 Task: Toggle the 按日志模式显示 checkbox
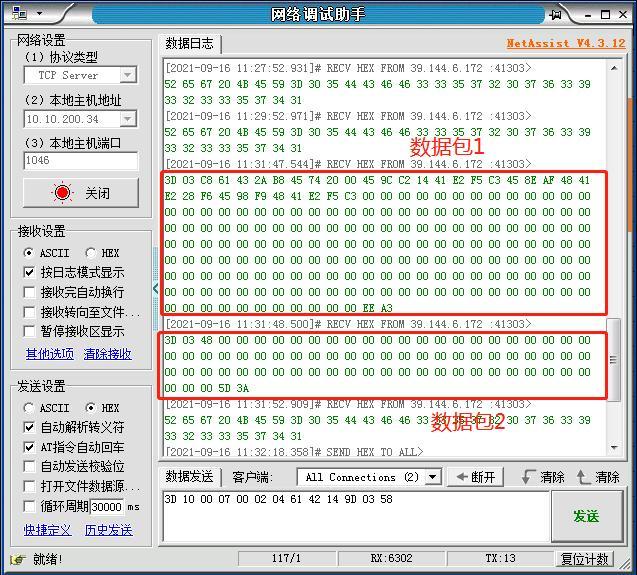point(30,272)
